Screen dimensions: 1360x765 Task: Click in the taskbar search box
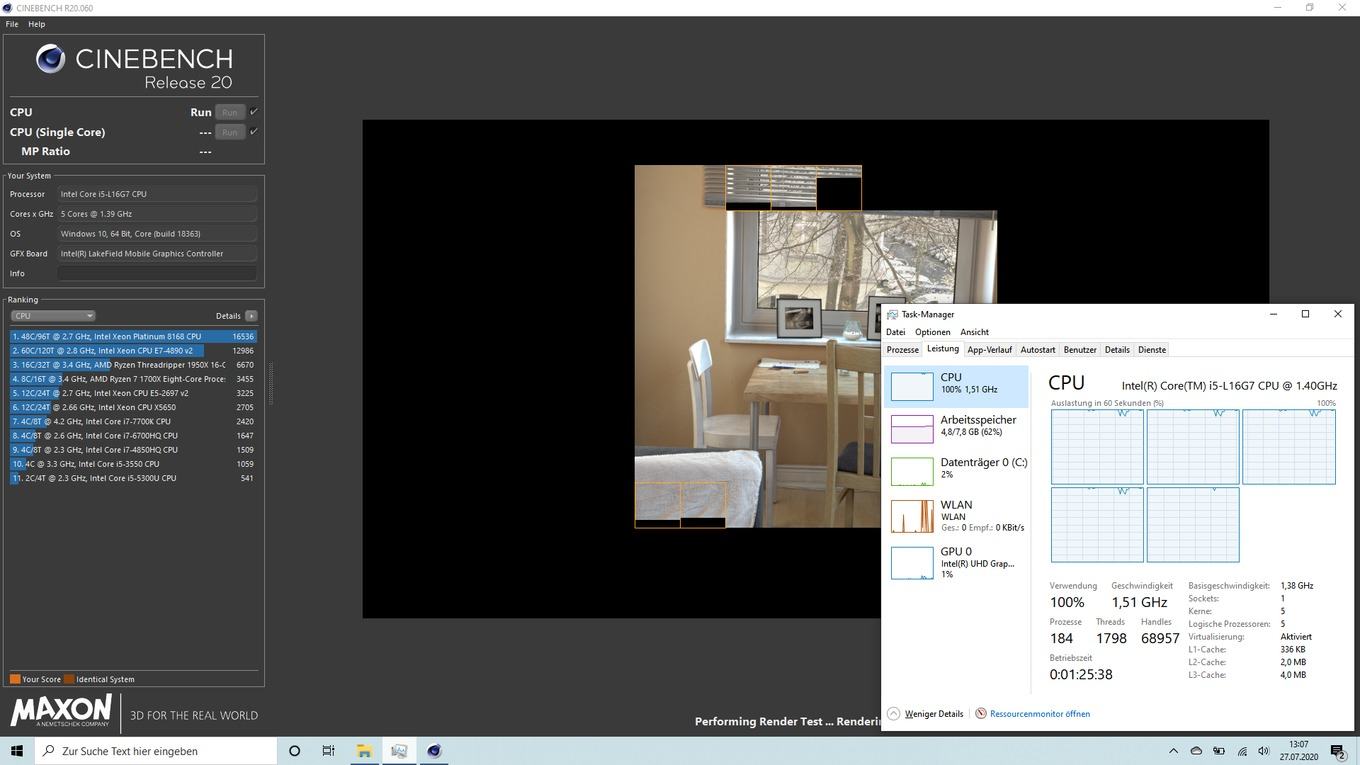(156, 751)
